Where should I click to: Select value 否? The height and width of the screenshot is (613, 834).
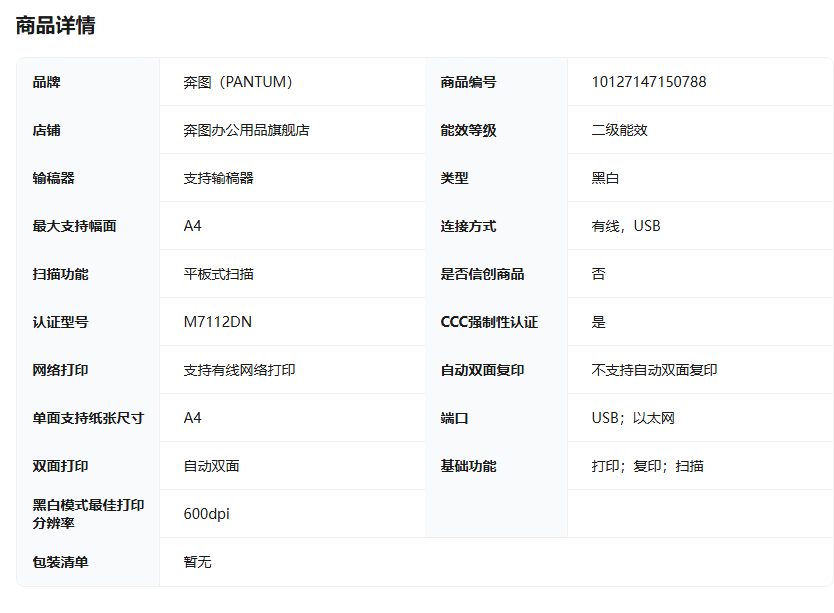(598, 274)
